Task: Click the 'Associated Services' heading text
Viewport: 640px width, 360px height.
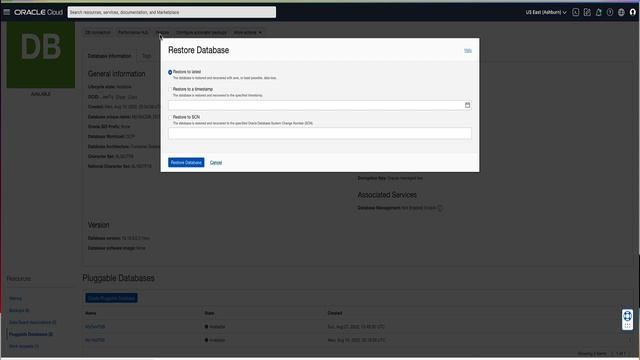Action: coord(387,195)
